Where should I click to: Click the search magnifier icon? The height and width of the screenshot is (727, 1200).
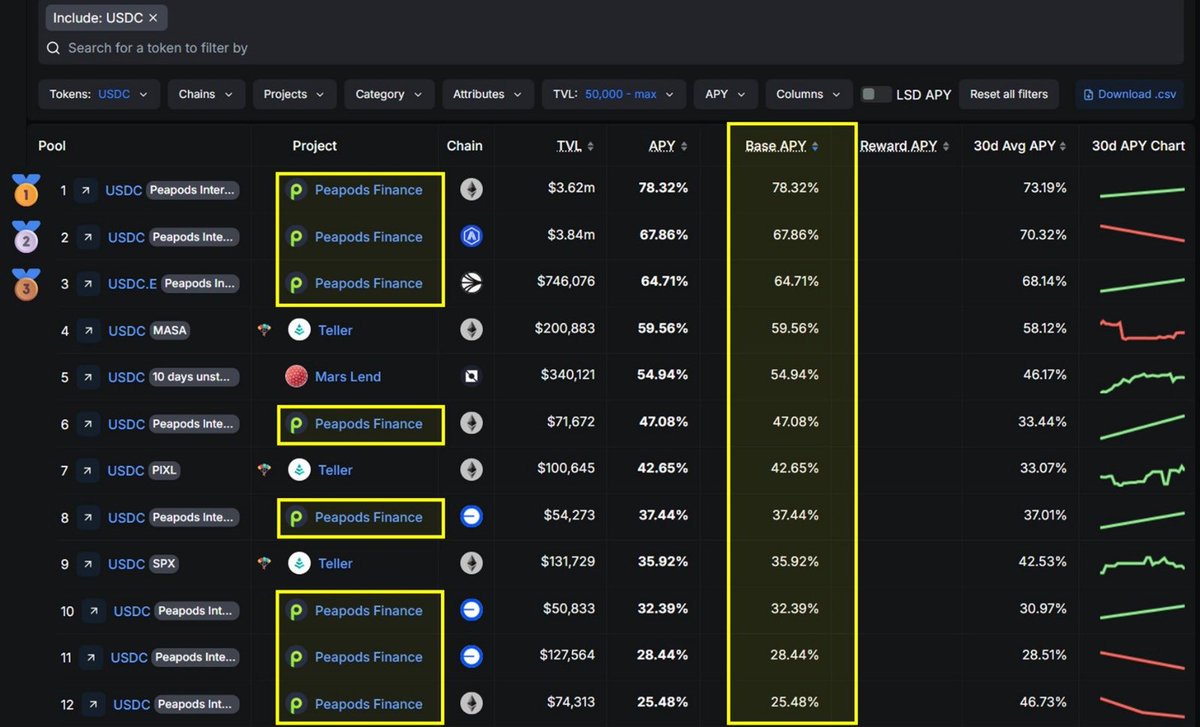pos(53,48)
